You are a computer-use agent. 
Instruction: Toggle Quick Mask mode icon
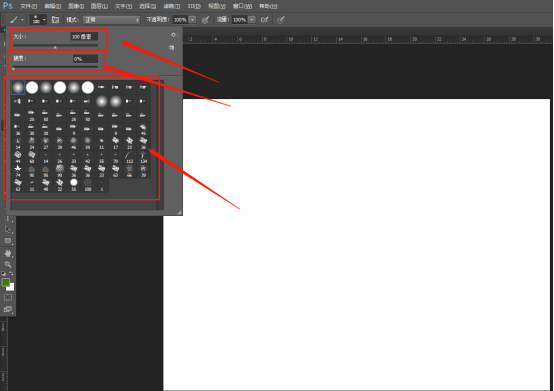click(x=7, y=298)
